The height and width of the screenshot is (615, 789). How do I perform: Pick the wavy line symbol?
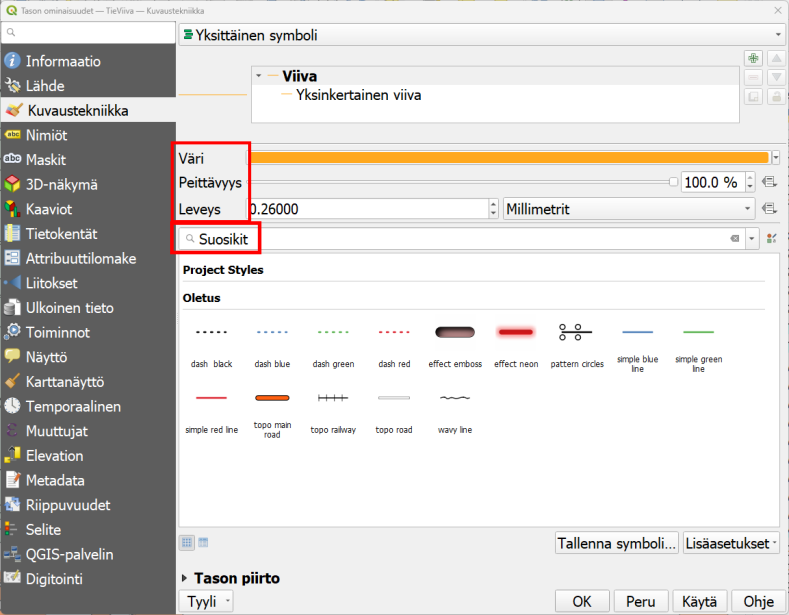click(x=455, y=398)
